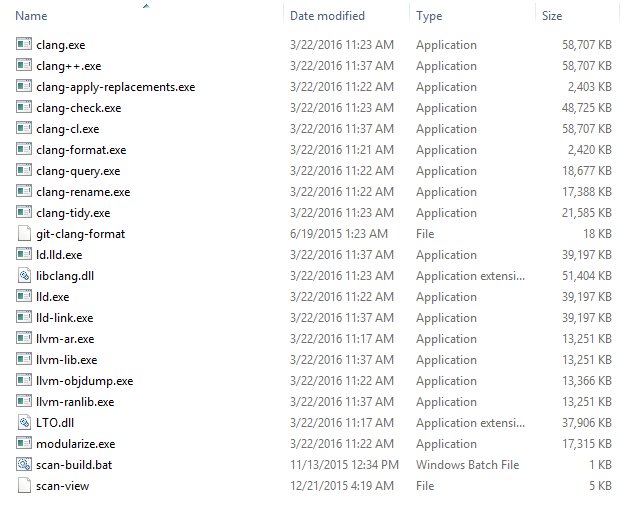Sort by the Date modified column header

327,16
